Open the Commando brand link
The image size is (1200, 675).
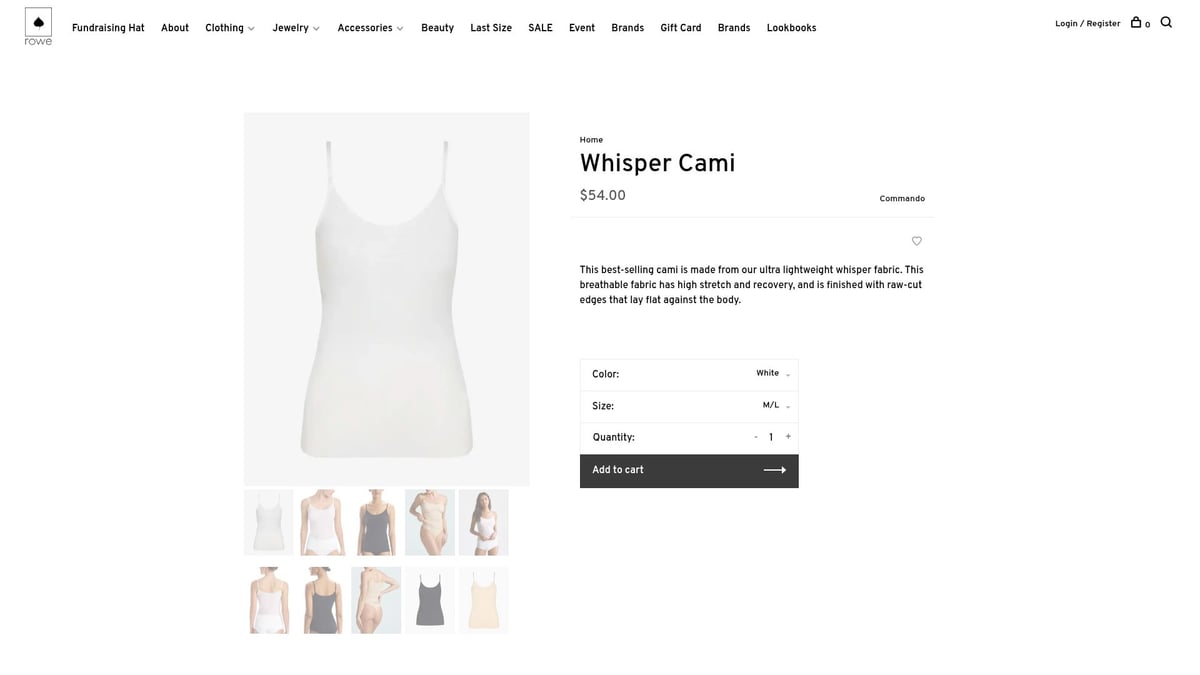click(902, 199)
